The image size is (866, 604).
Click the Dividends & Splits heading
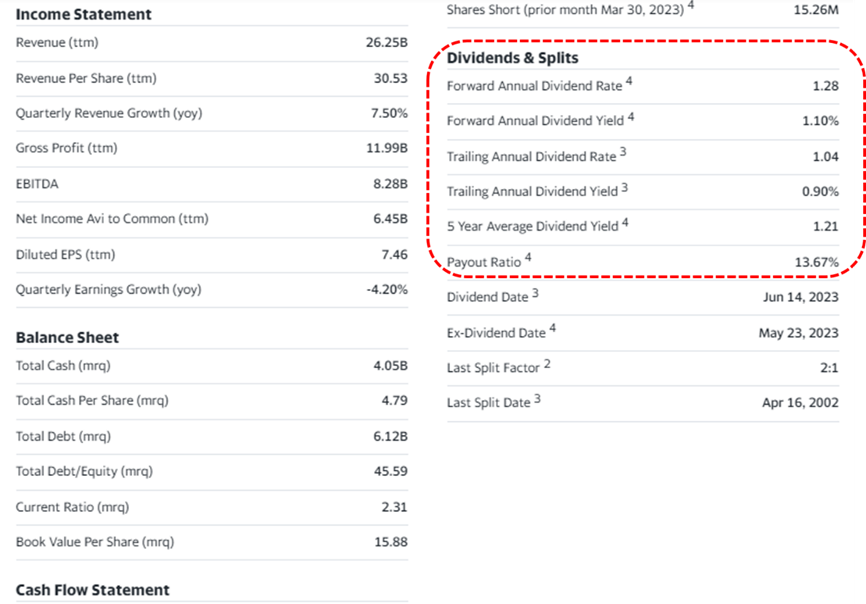click(x=512, y=58)
